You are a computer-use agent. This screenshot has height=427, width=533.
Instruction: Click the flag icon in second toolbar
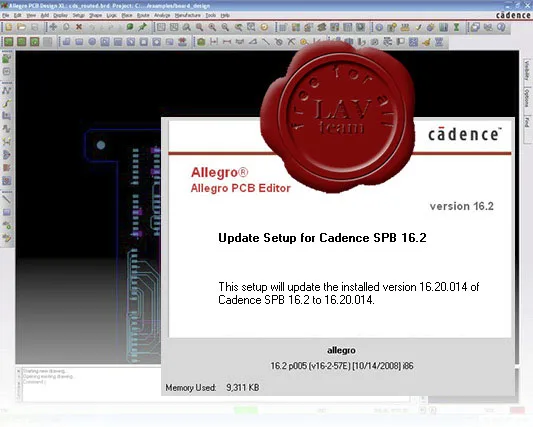(400, 42)
